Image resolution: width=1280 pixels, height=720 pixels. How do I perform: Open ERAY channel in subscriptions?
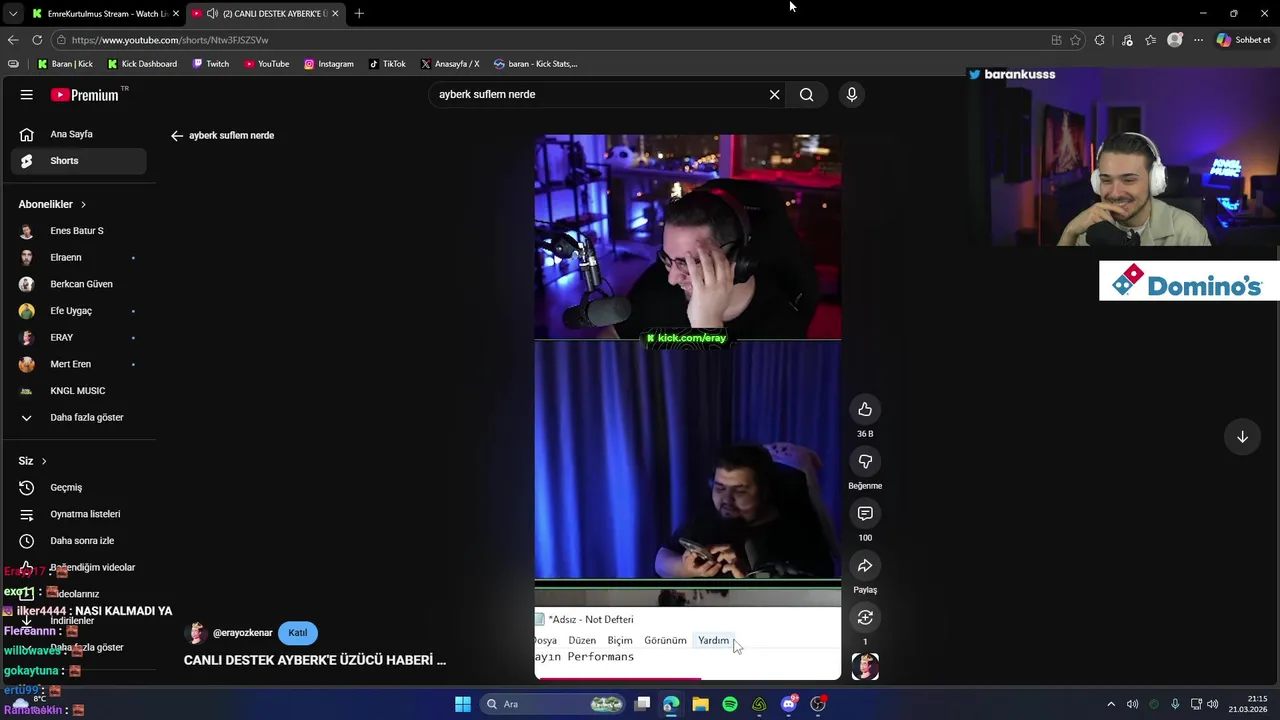[x=78, y=337]
